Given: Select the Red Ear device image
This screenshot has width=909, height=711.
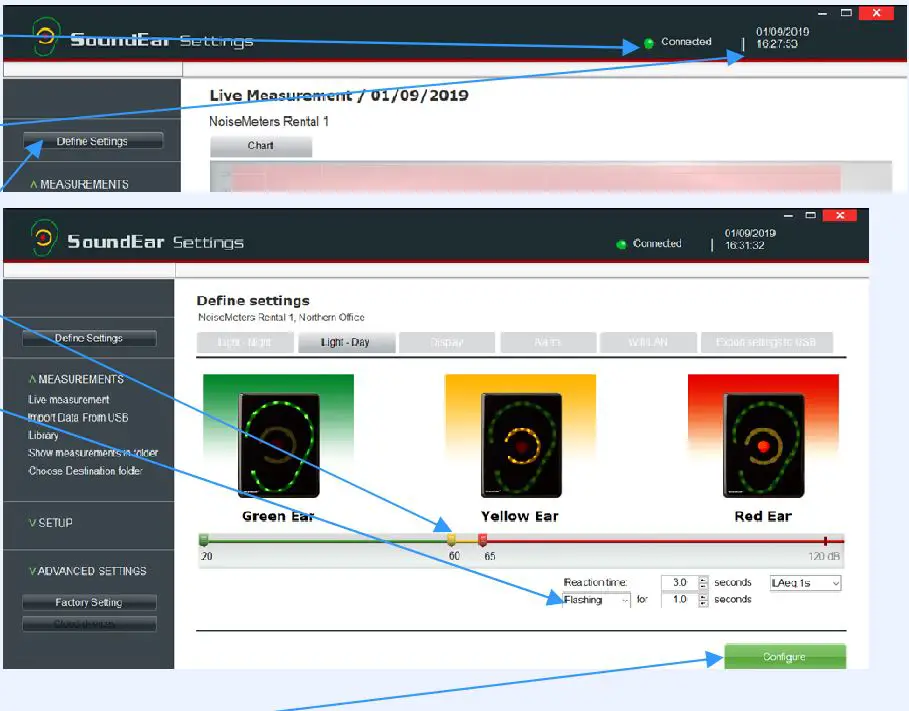Looking at the screenshot, I should click(763, 445).
